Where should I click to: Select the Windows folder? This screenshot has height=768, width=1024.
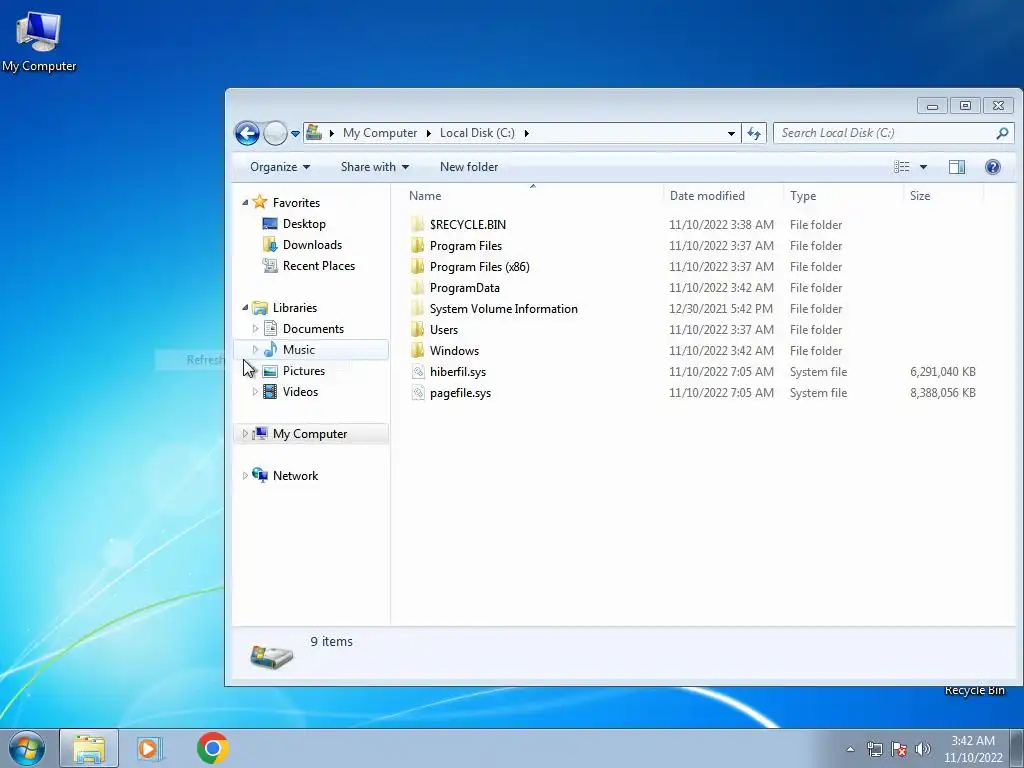[454, 351]
